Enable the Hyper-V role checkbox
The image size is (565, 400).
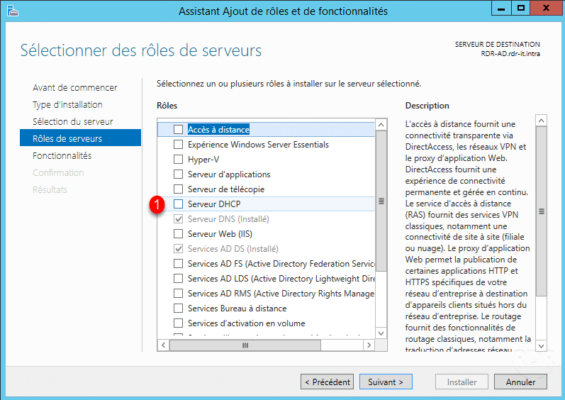(x=178, y=159)
